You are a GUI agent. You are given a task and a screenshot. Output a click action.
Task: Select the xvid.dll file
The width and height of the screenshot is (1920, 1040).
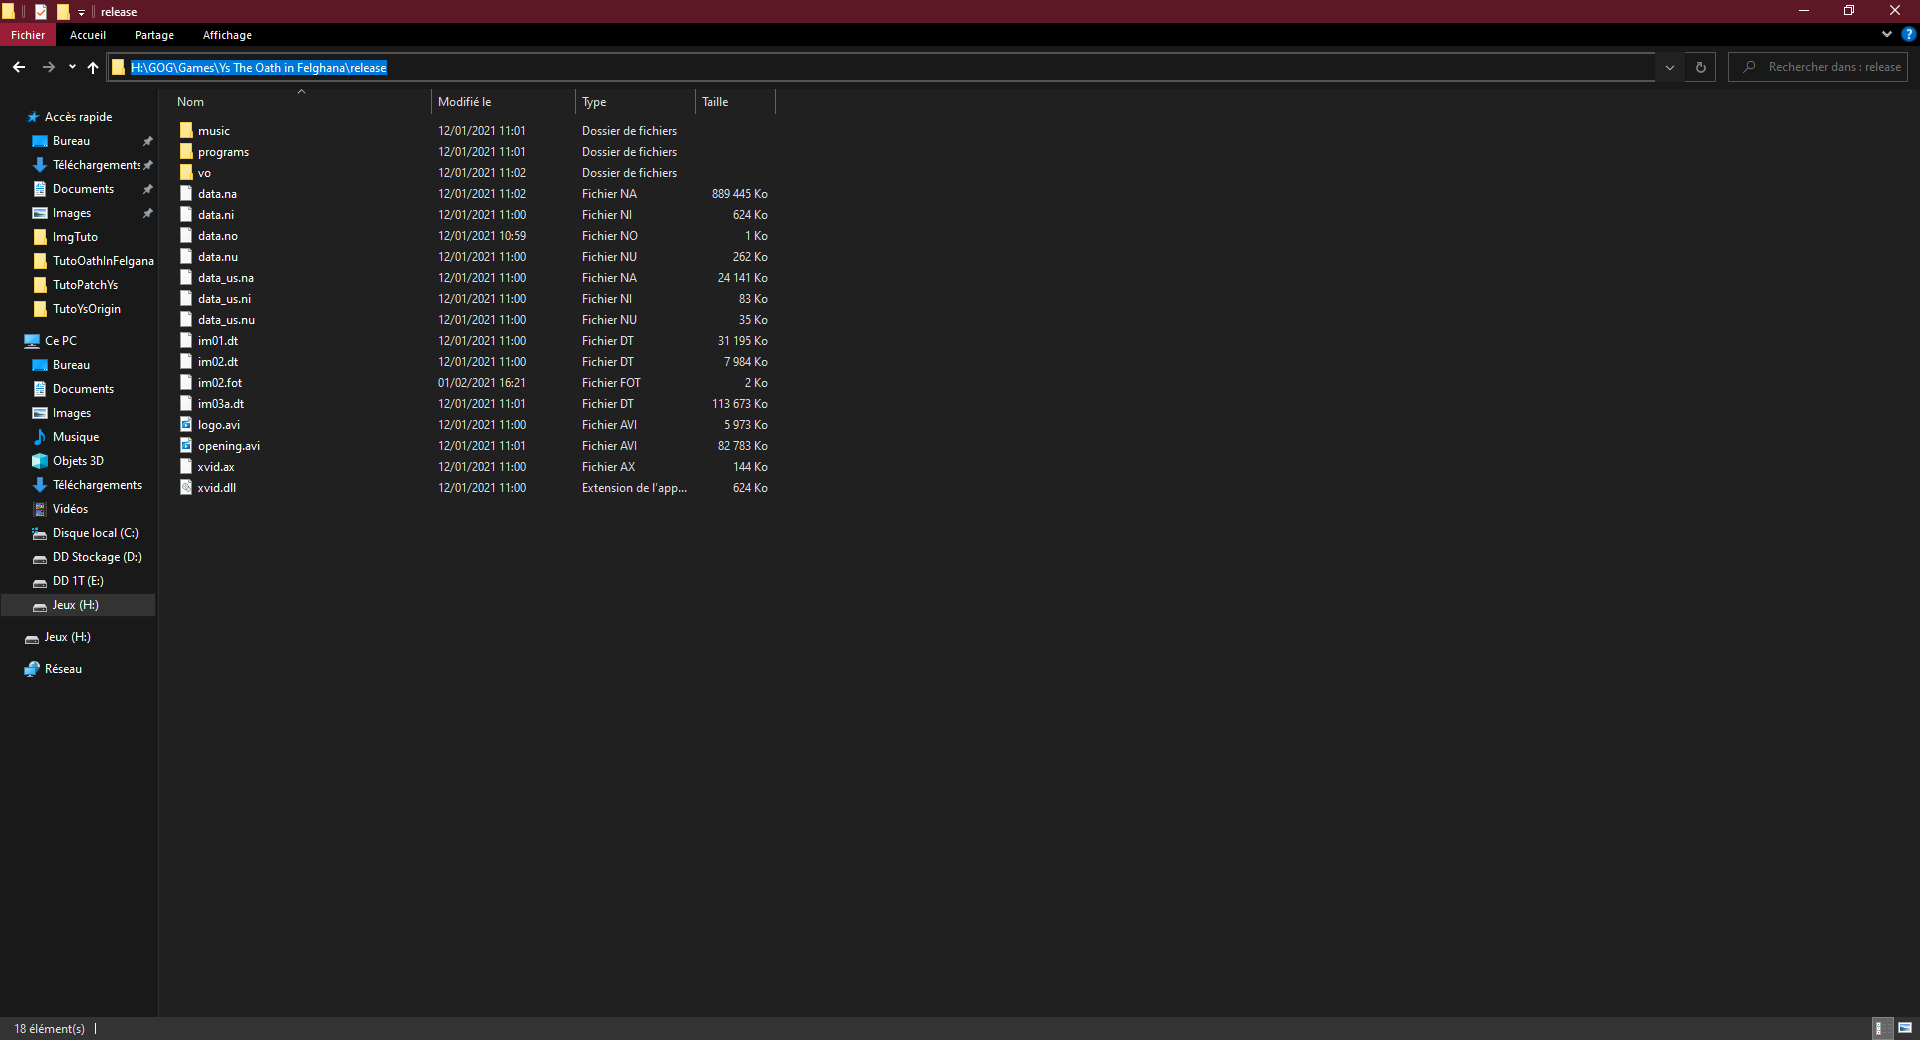click(216, 488)
